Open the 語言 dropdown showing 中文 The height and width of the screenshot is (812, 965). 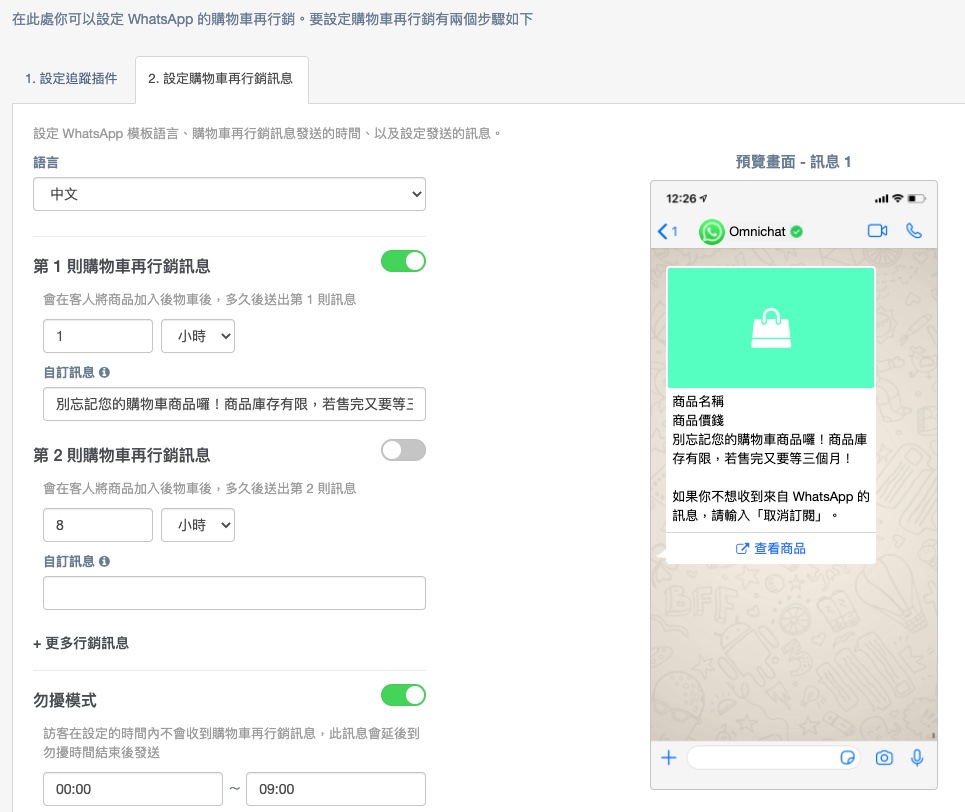coord(230,194)
